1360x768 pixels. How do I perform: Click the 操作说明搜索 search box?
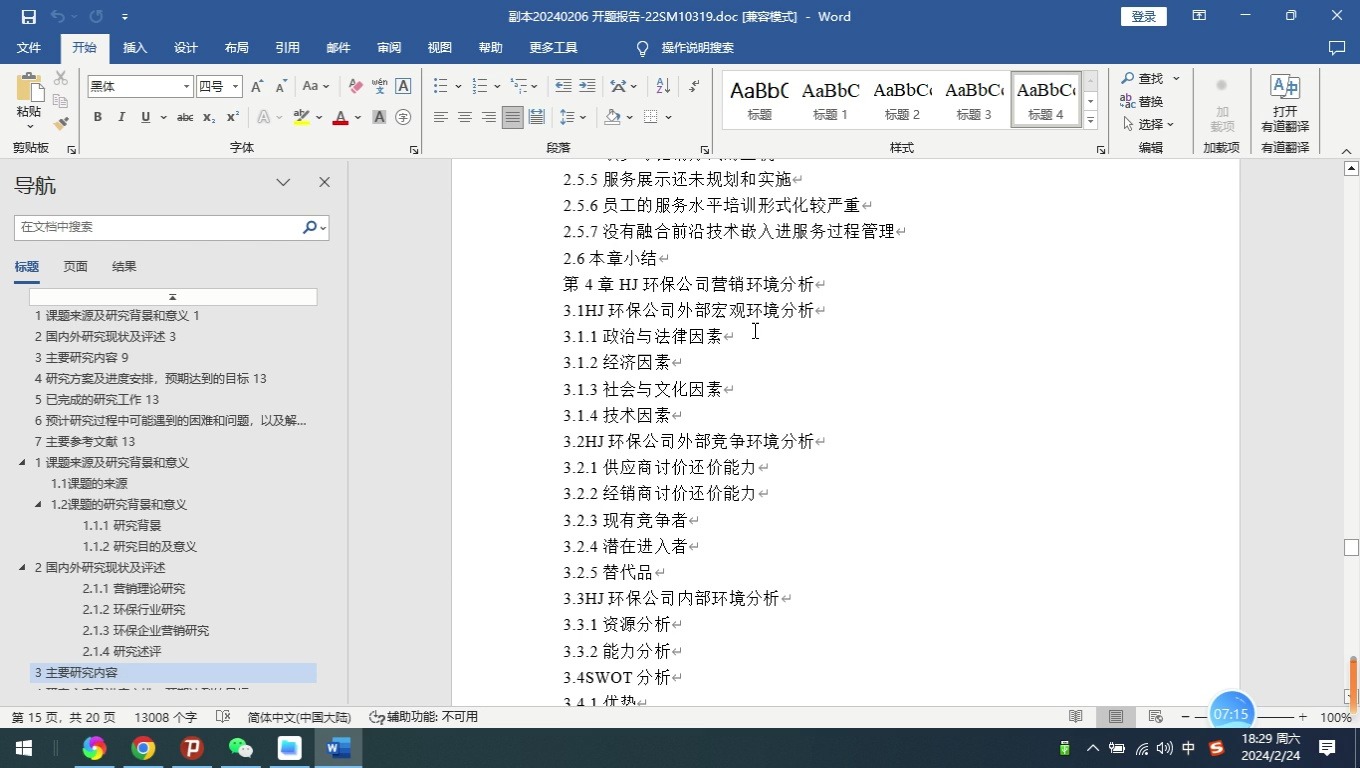pyautogui.click(x=686, y=48)
